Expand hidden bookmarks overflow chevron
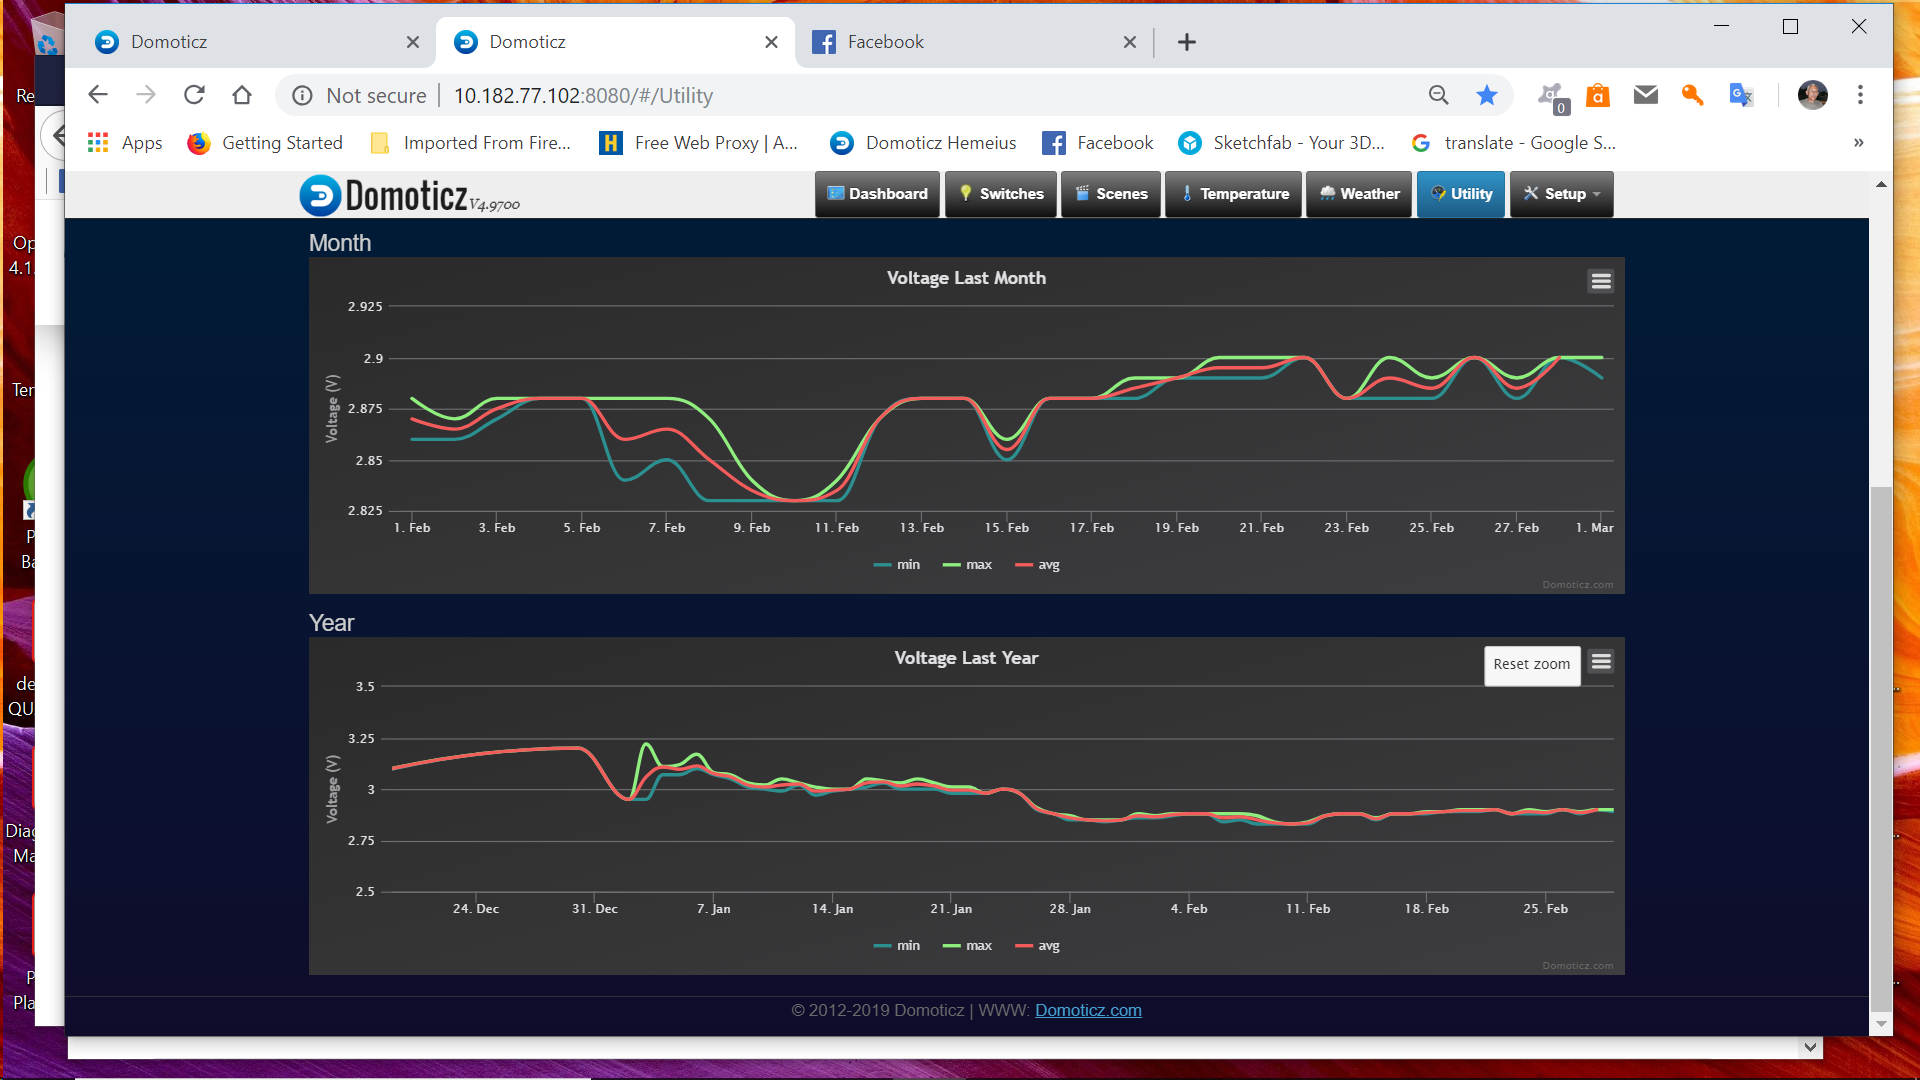Image resolution: width=1920 pixels, height=1080 pixels. click(x=1858, y=143)
